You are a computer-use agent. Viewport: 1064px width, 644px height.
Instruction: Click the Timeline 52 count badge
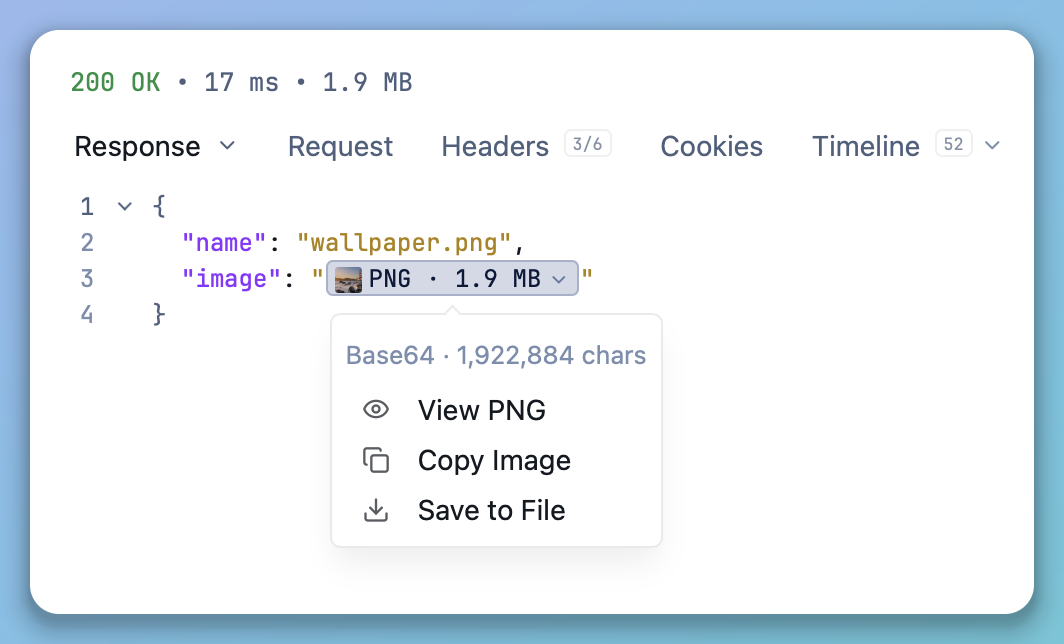coord(953,144)
